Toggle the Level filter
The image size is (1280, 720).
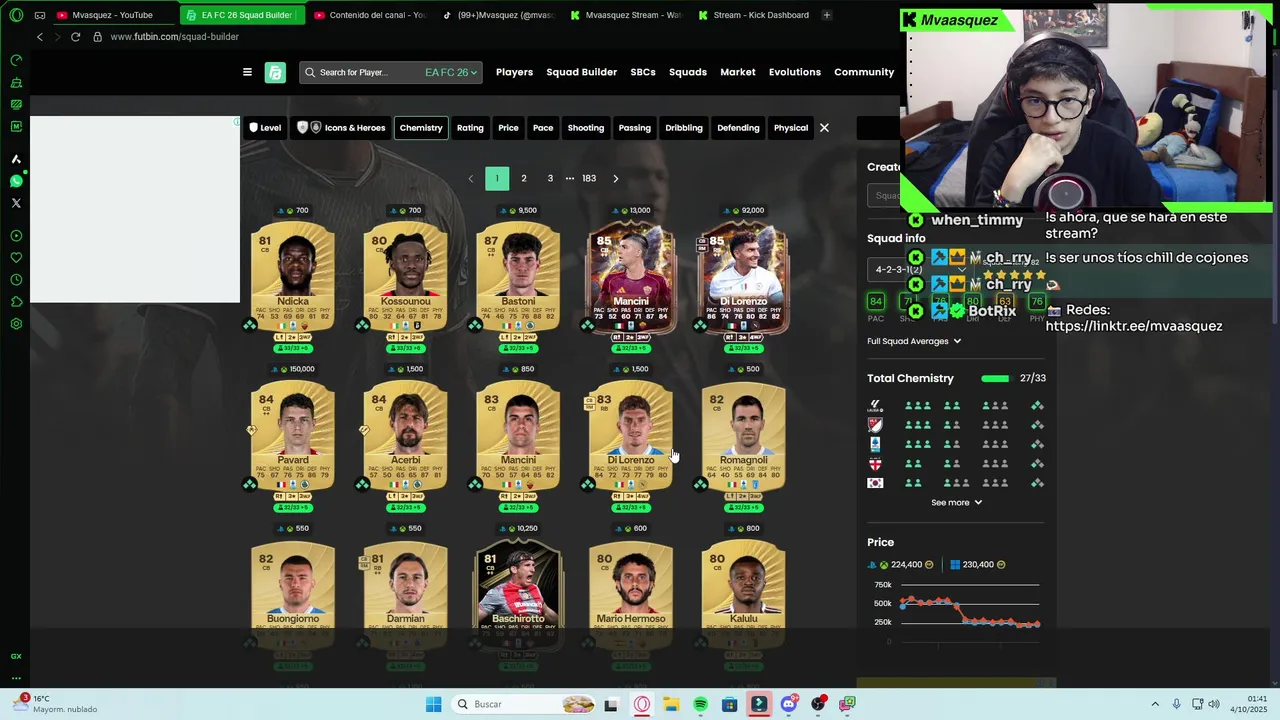(x=265, y=128)
